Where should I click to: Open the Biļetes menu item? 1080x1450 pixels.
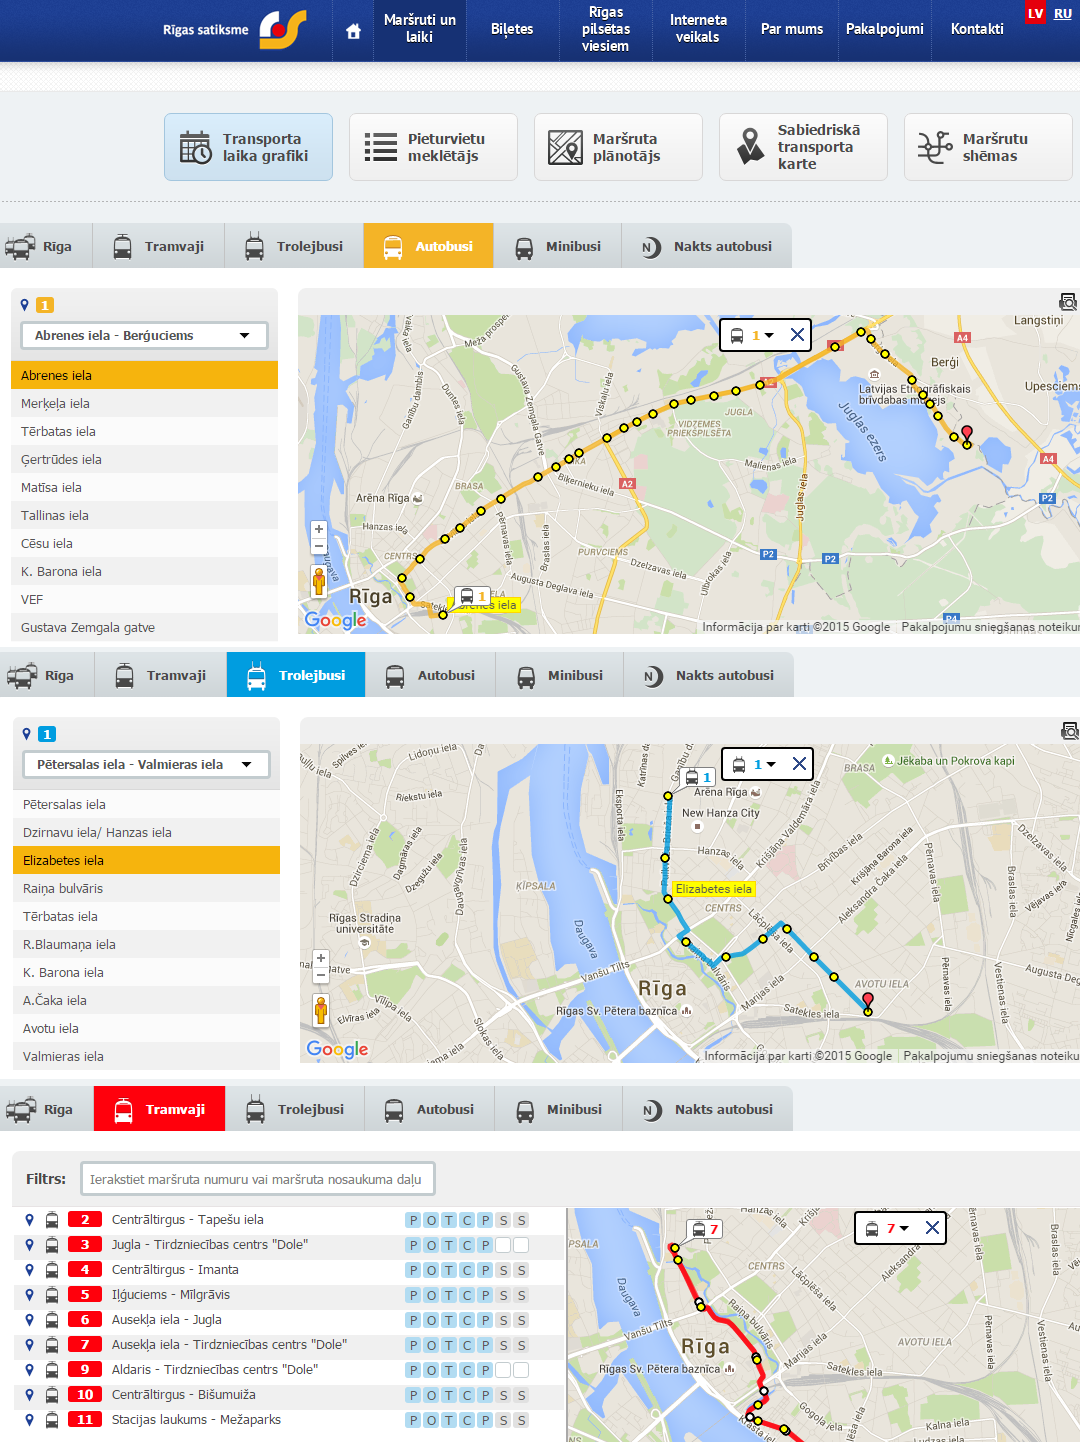click(511, 30)
